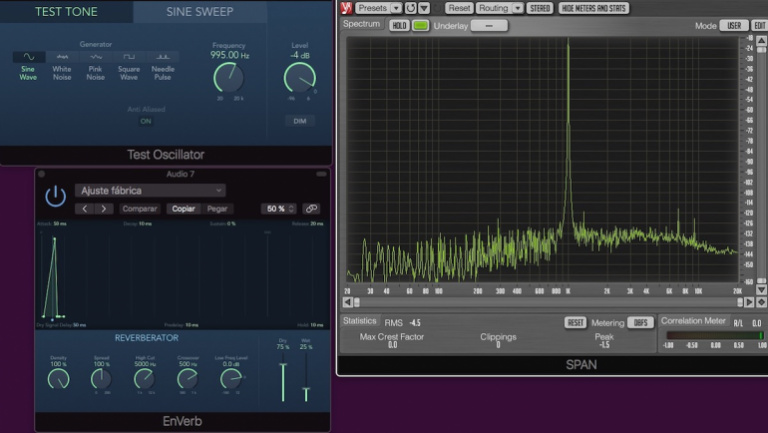Click the vertical scale down arrow
The image size is (768, 433).
tap(761, 290)
